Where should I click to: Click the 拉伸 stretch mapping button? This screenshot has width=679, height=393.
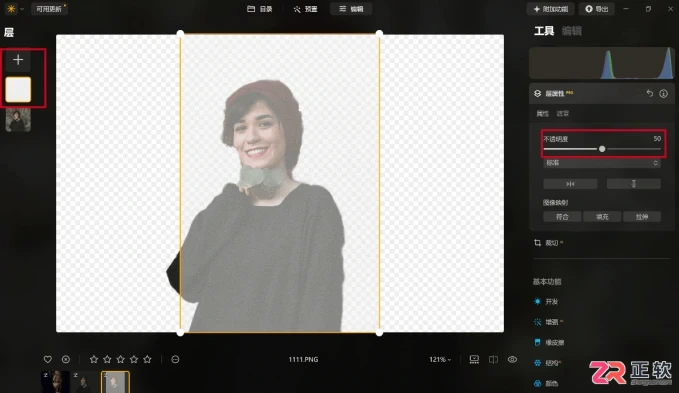(x=642, y=217)
